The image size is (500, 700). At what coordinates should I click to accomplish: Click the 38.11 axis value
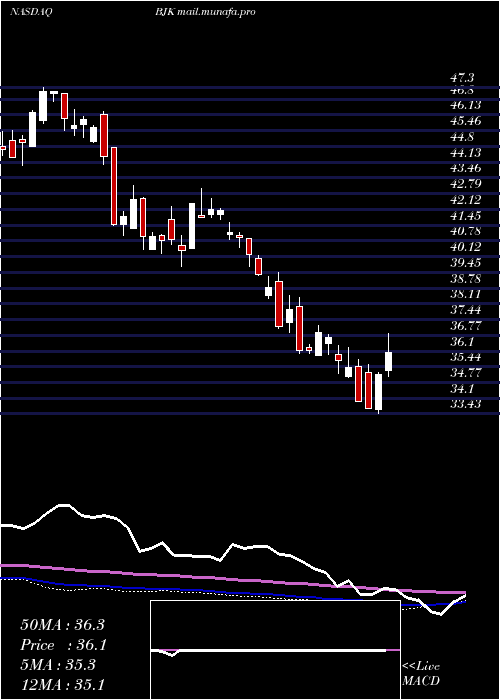(465, 294)
